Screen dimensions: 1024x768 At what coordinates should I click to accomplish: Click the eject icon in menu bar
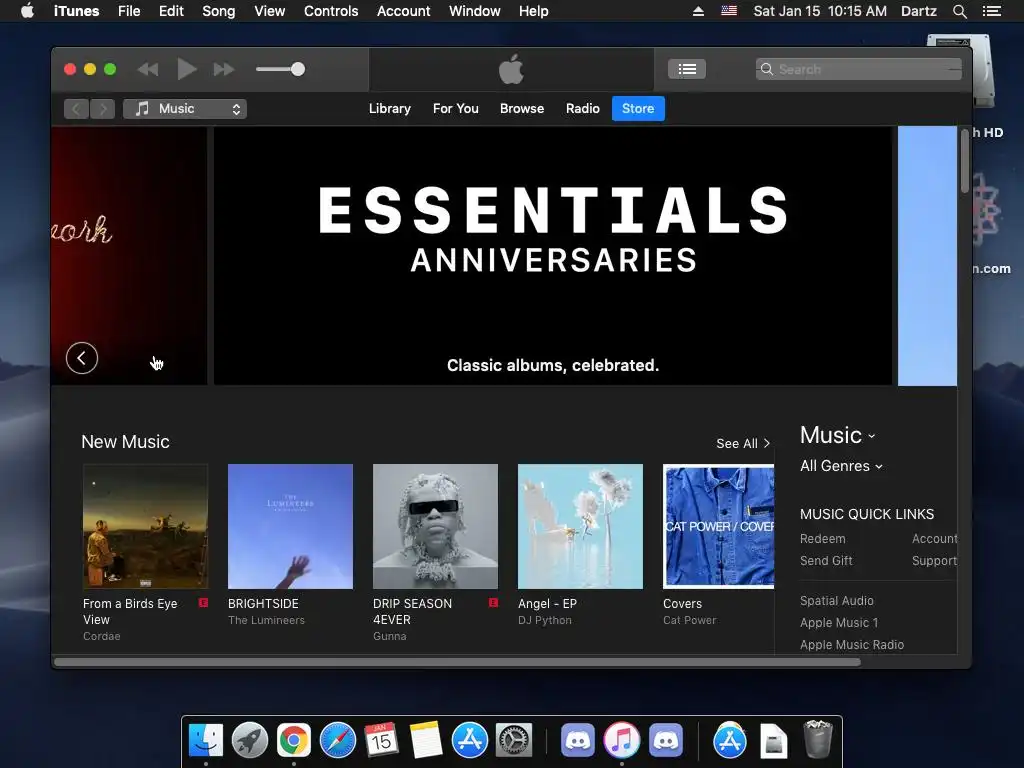click(698, 11)
